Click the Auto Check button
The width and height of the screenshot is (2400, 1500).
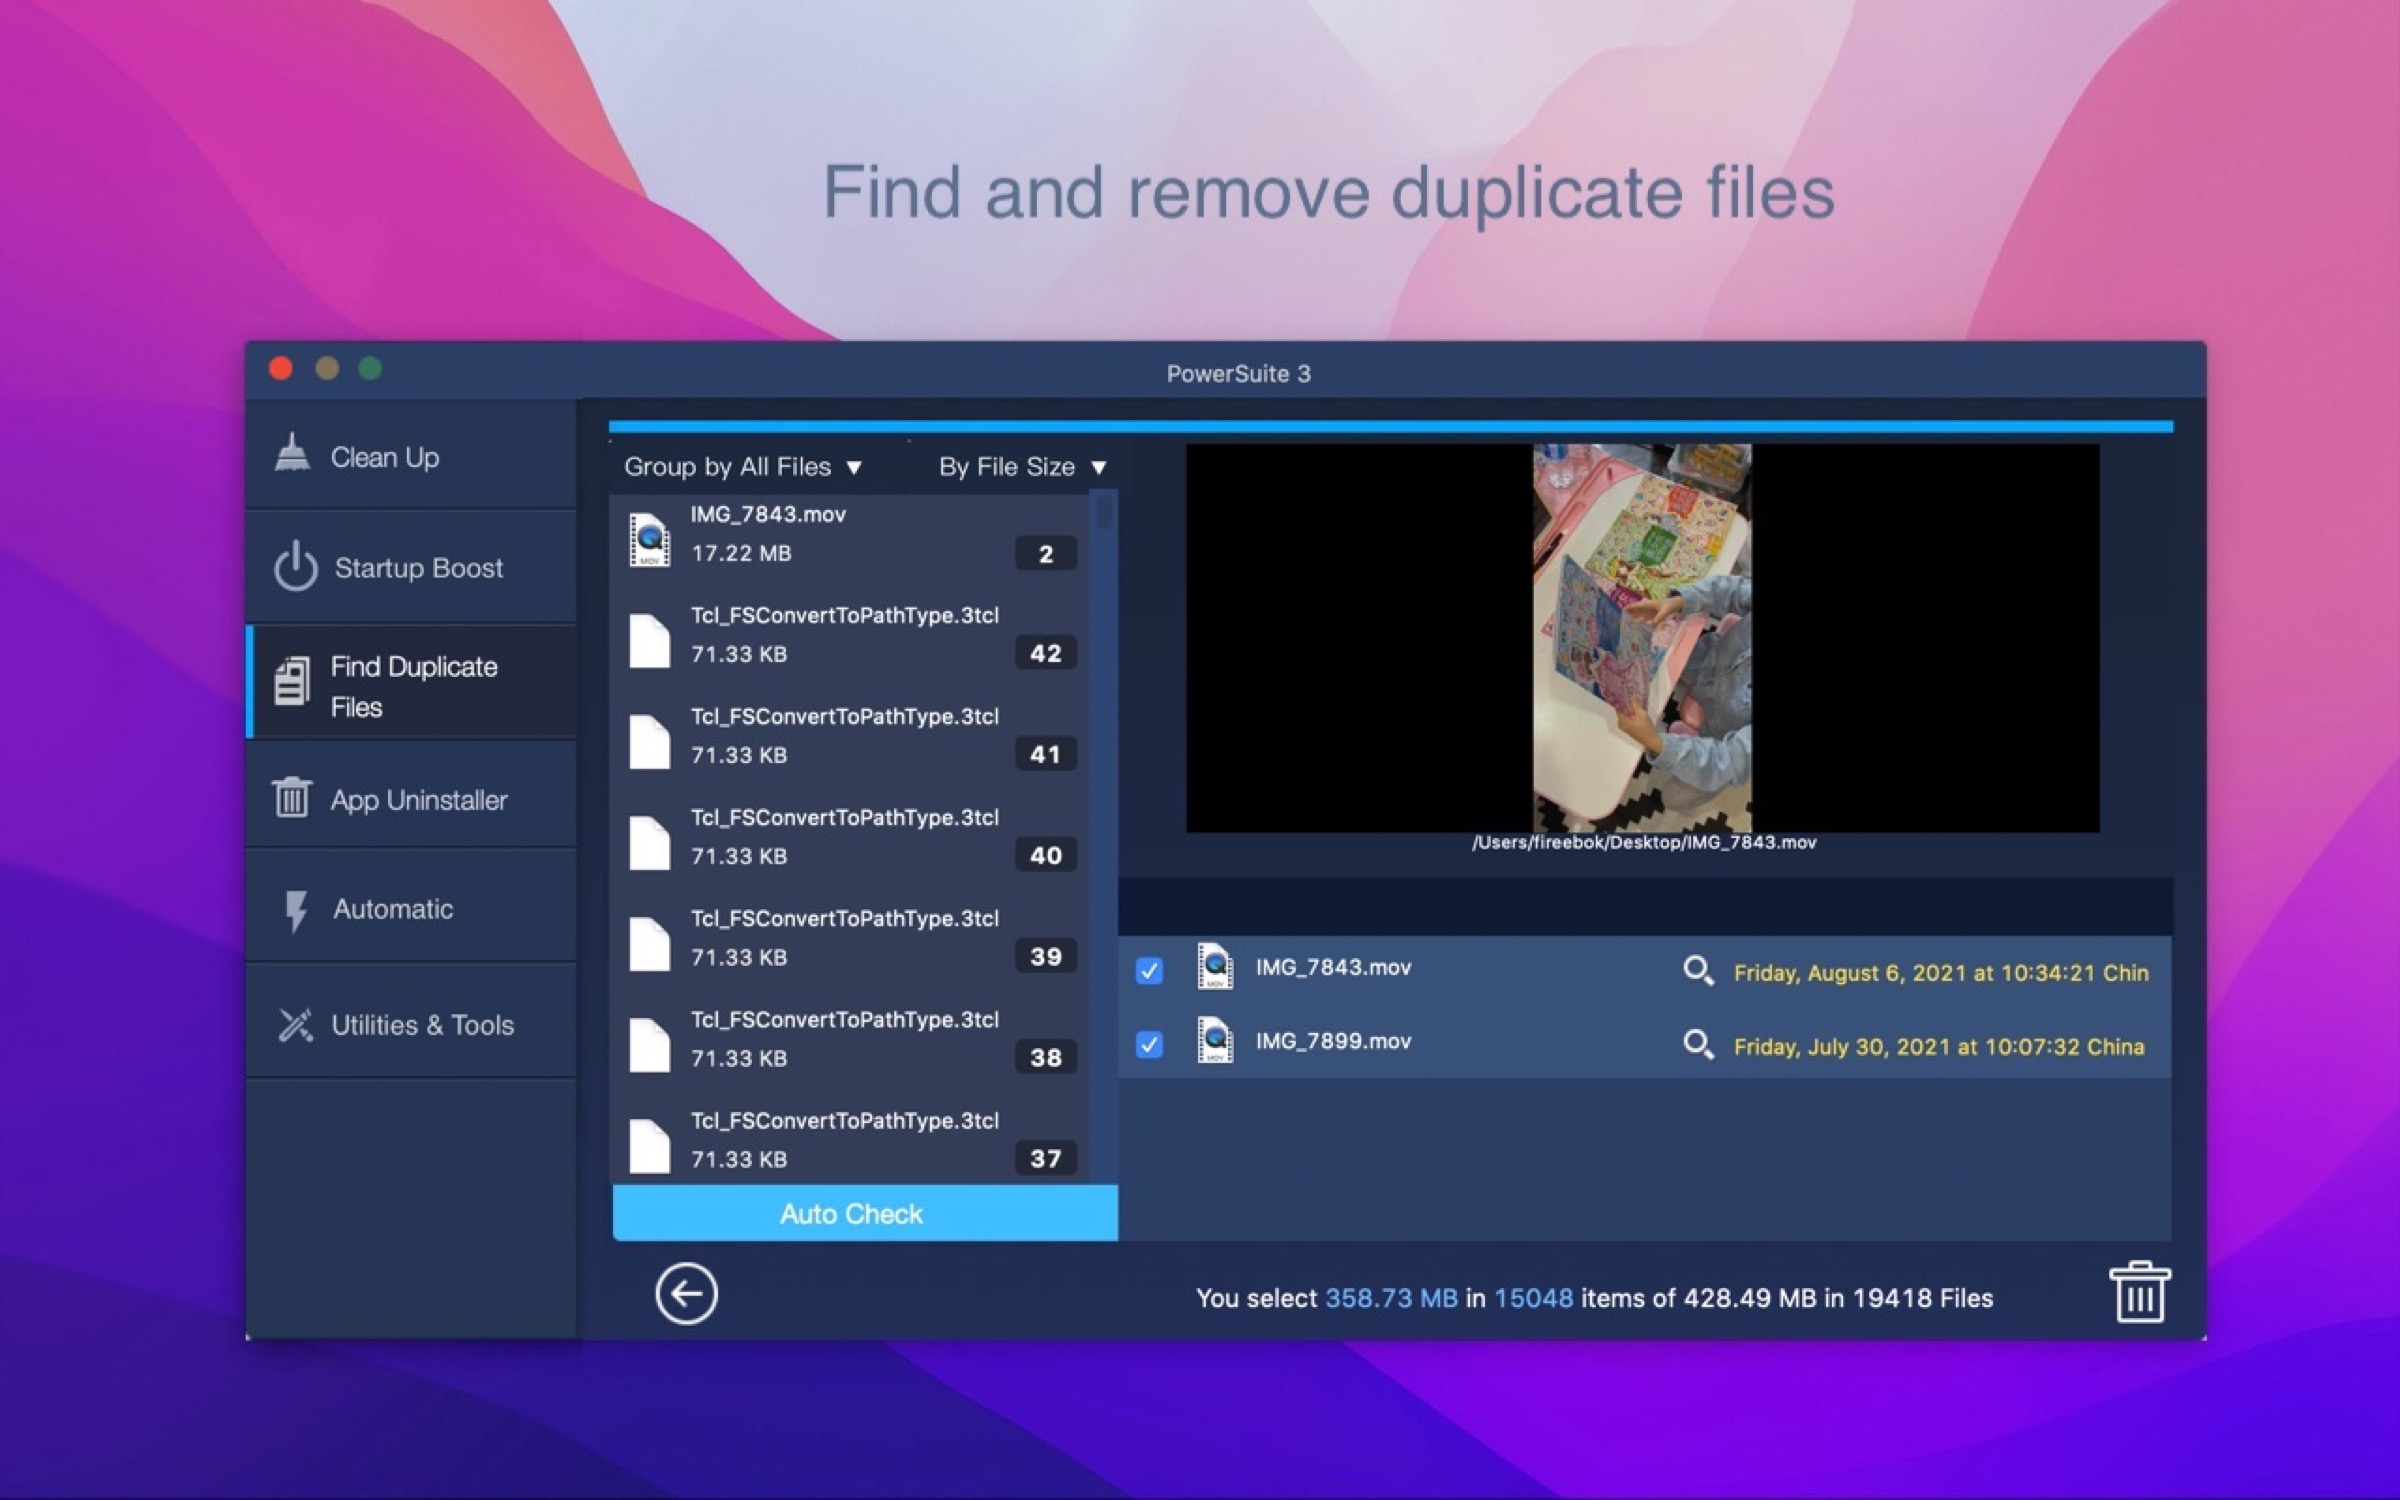pyautogui.click(x=865, y=1213)
